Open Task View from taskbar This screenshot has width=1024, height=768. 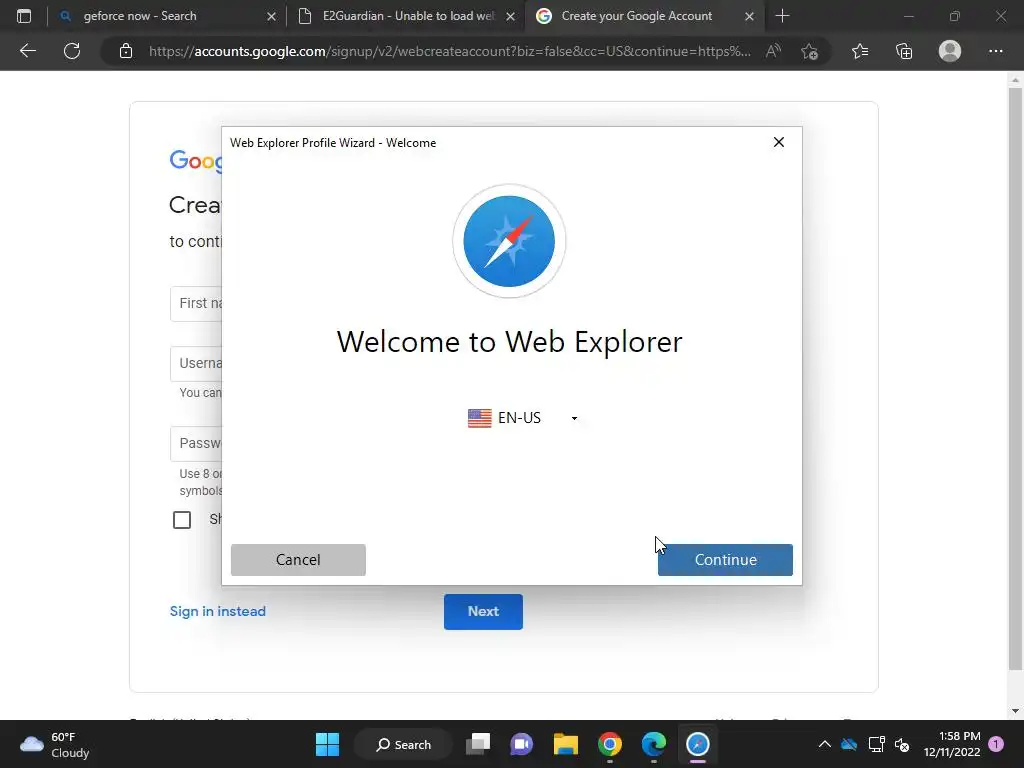tap(478, 744)
